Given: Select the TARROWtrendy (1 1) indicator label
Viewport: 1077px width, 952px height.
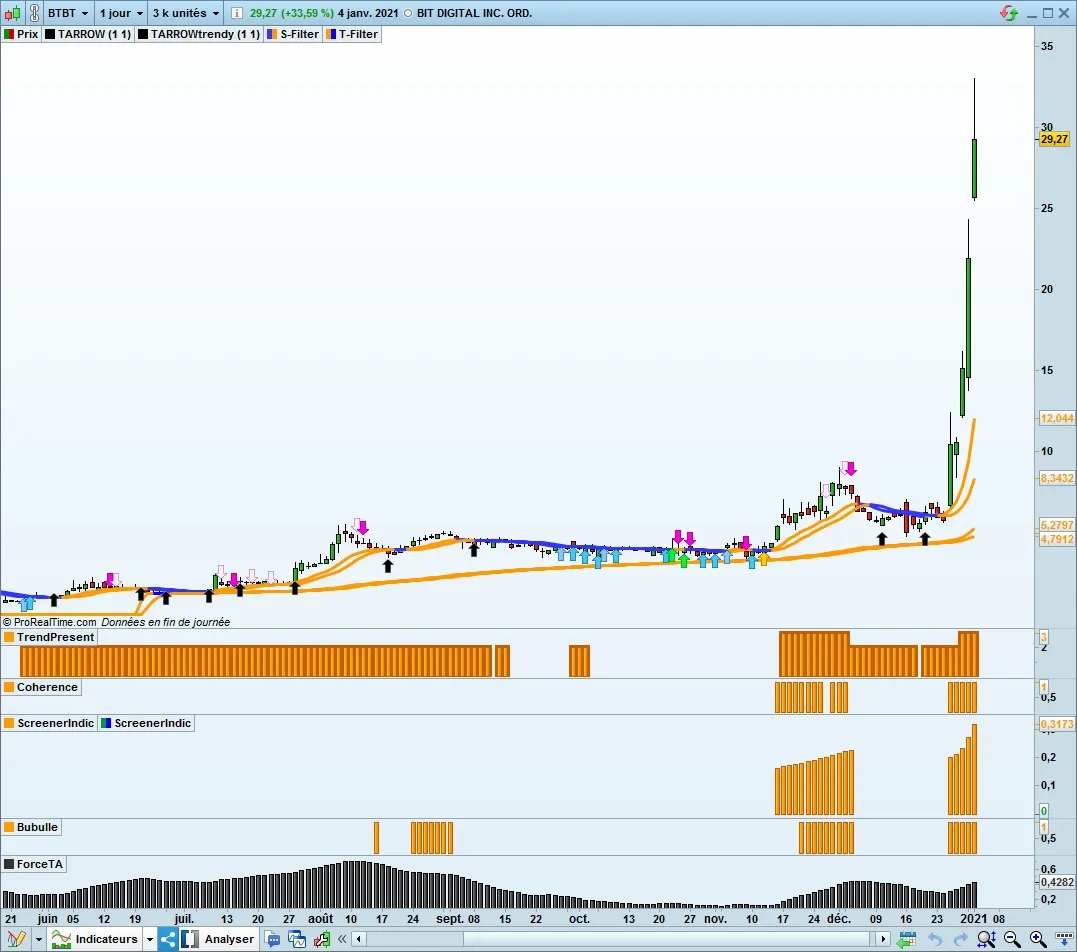Looking at the screenshot, I should [x=204, y=34].
